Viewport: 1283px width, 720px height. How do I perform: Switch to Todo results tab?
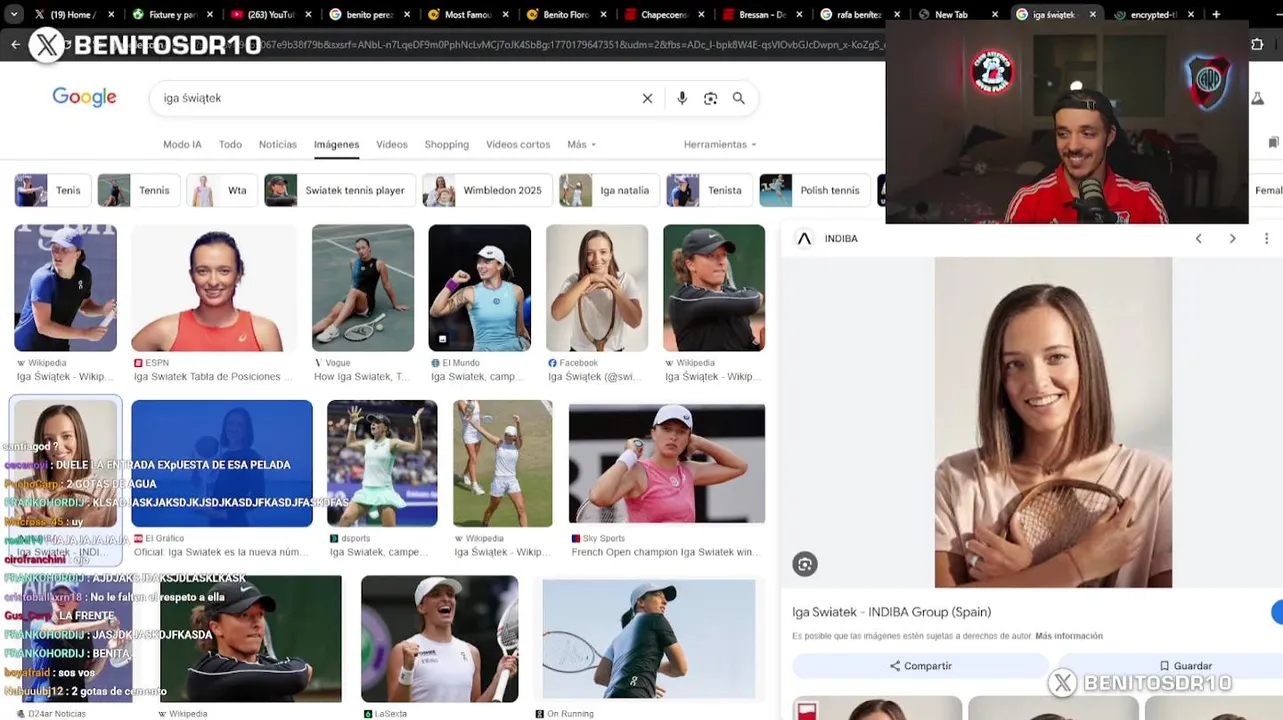point(230,144)
